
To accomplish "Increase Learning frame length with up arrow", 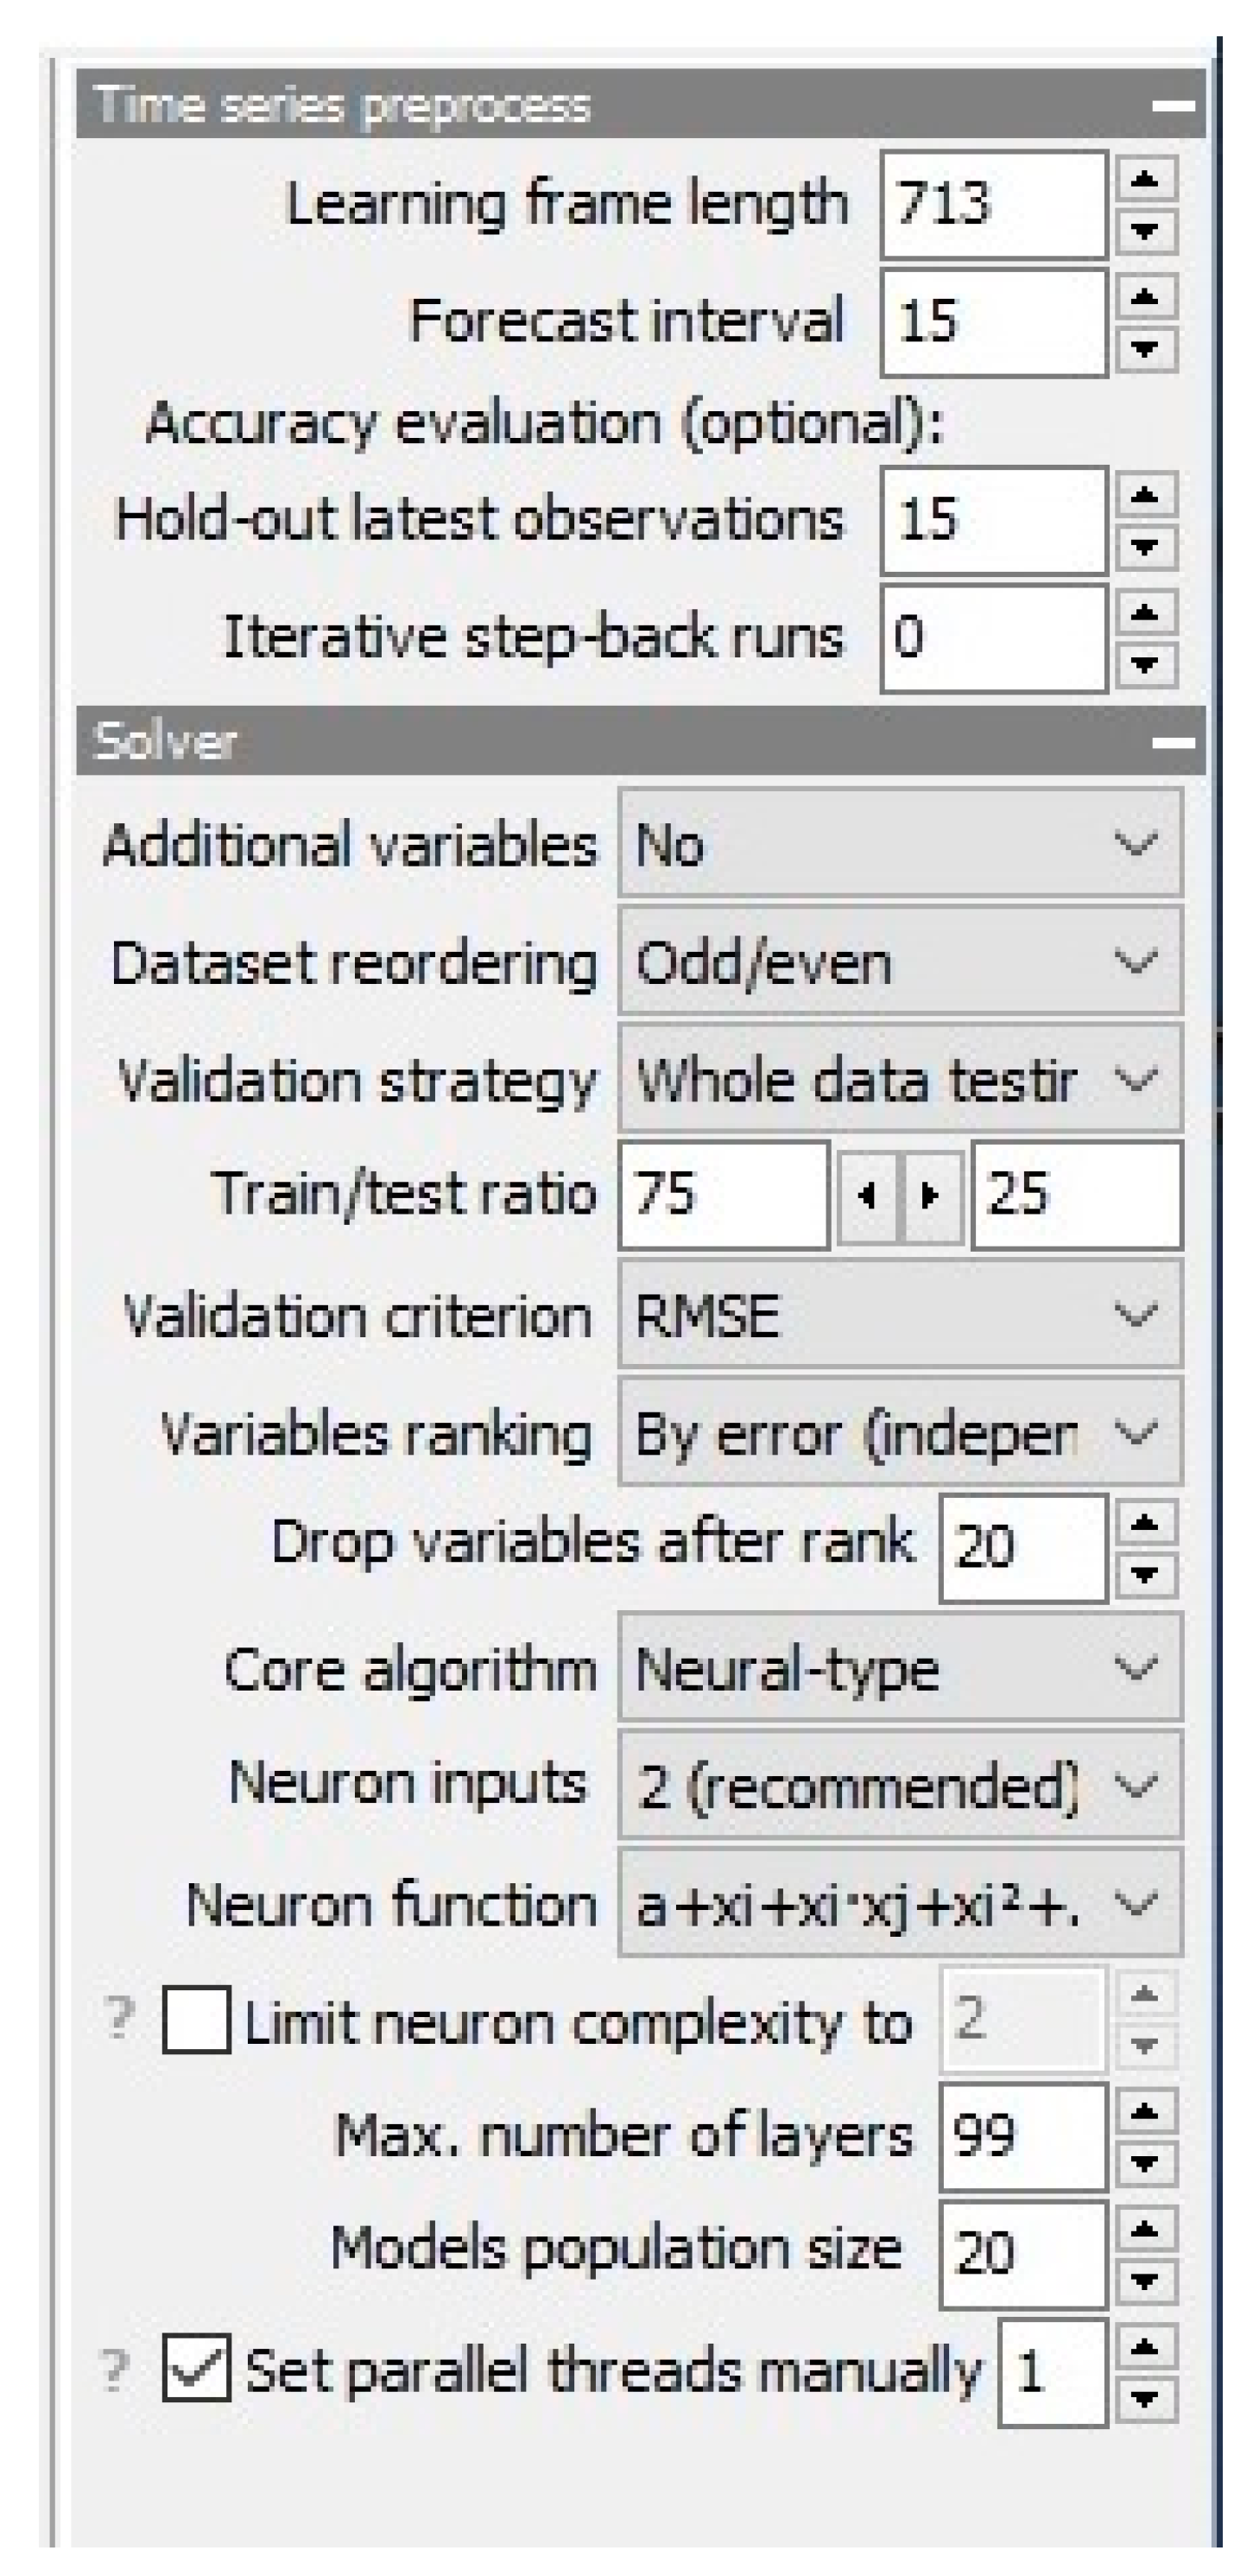I will pos(1146,180).
